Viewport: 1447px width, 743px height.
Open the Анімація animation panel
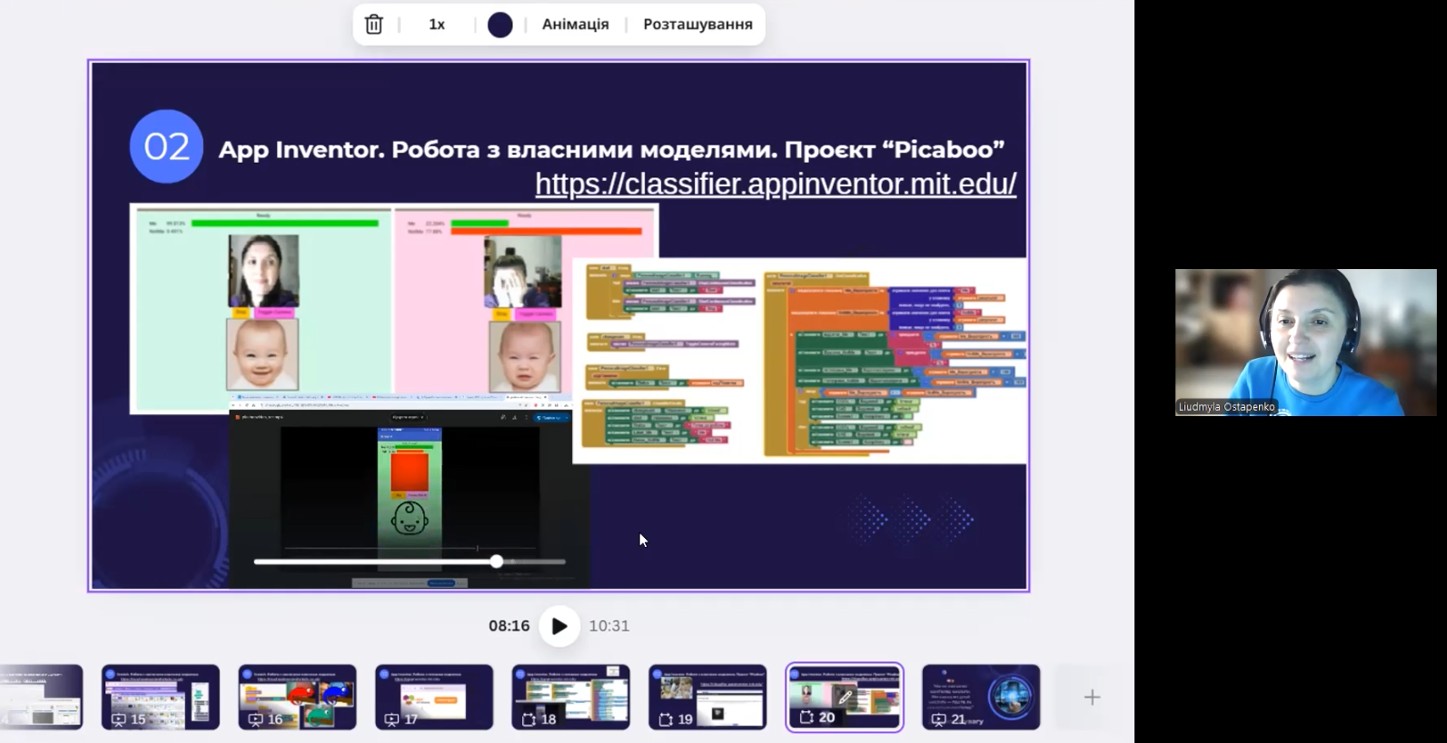pos(575,24)
